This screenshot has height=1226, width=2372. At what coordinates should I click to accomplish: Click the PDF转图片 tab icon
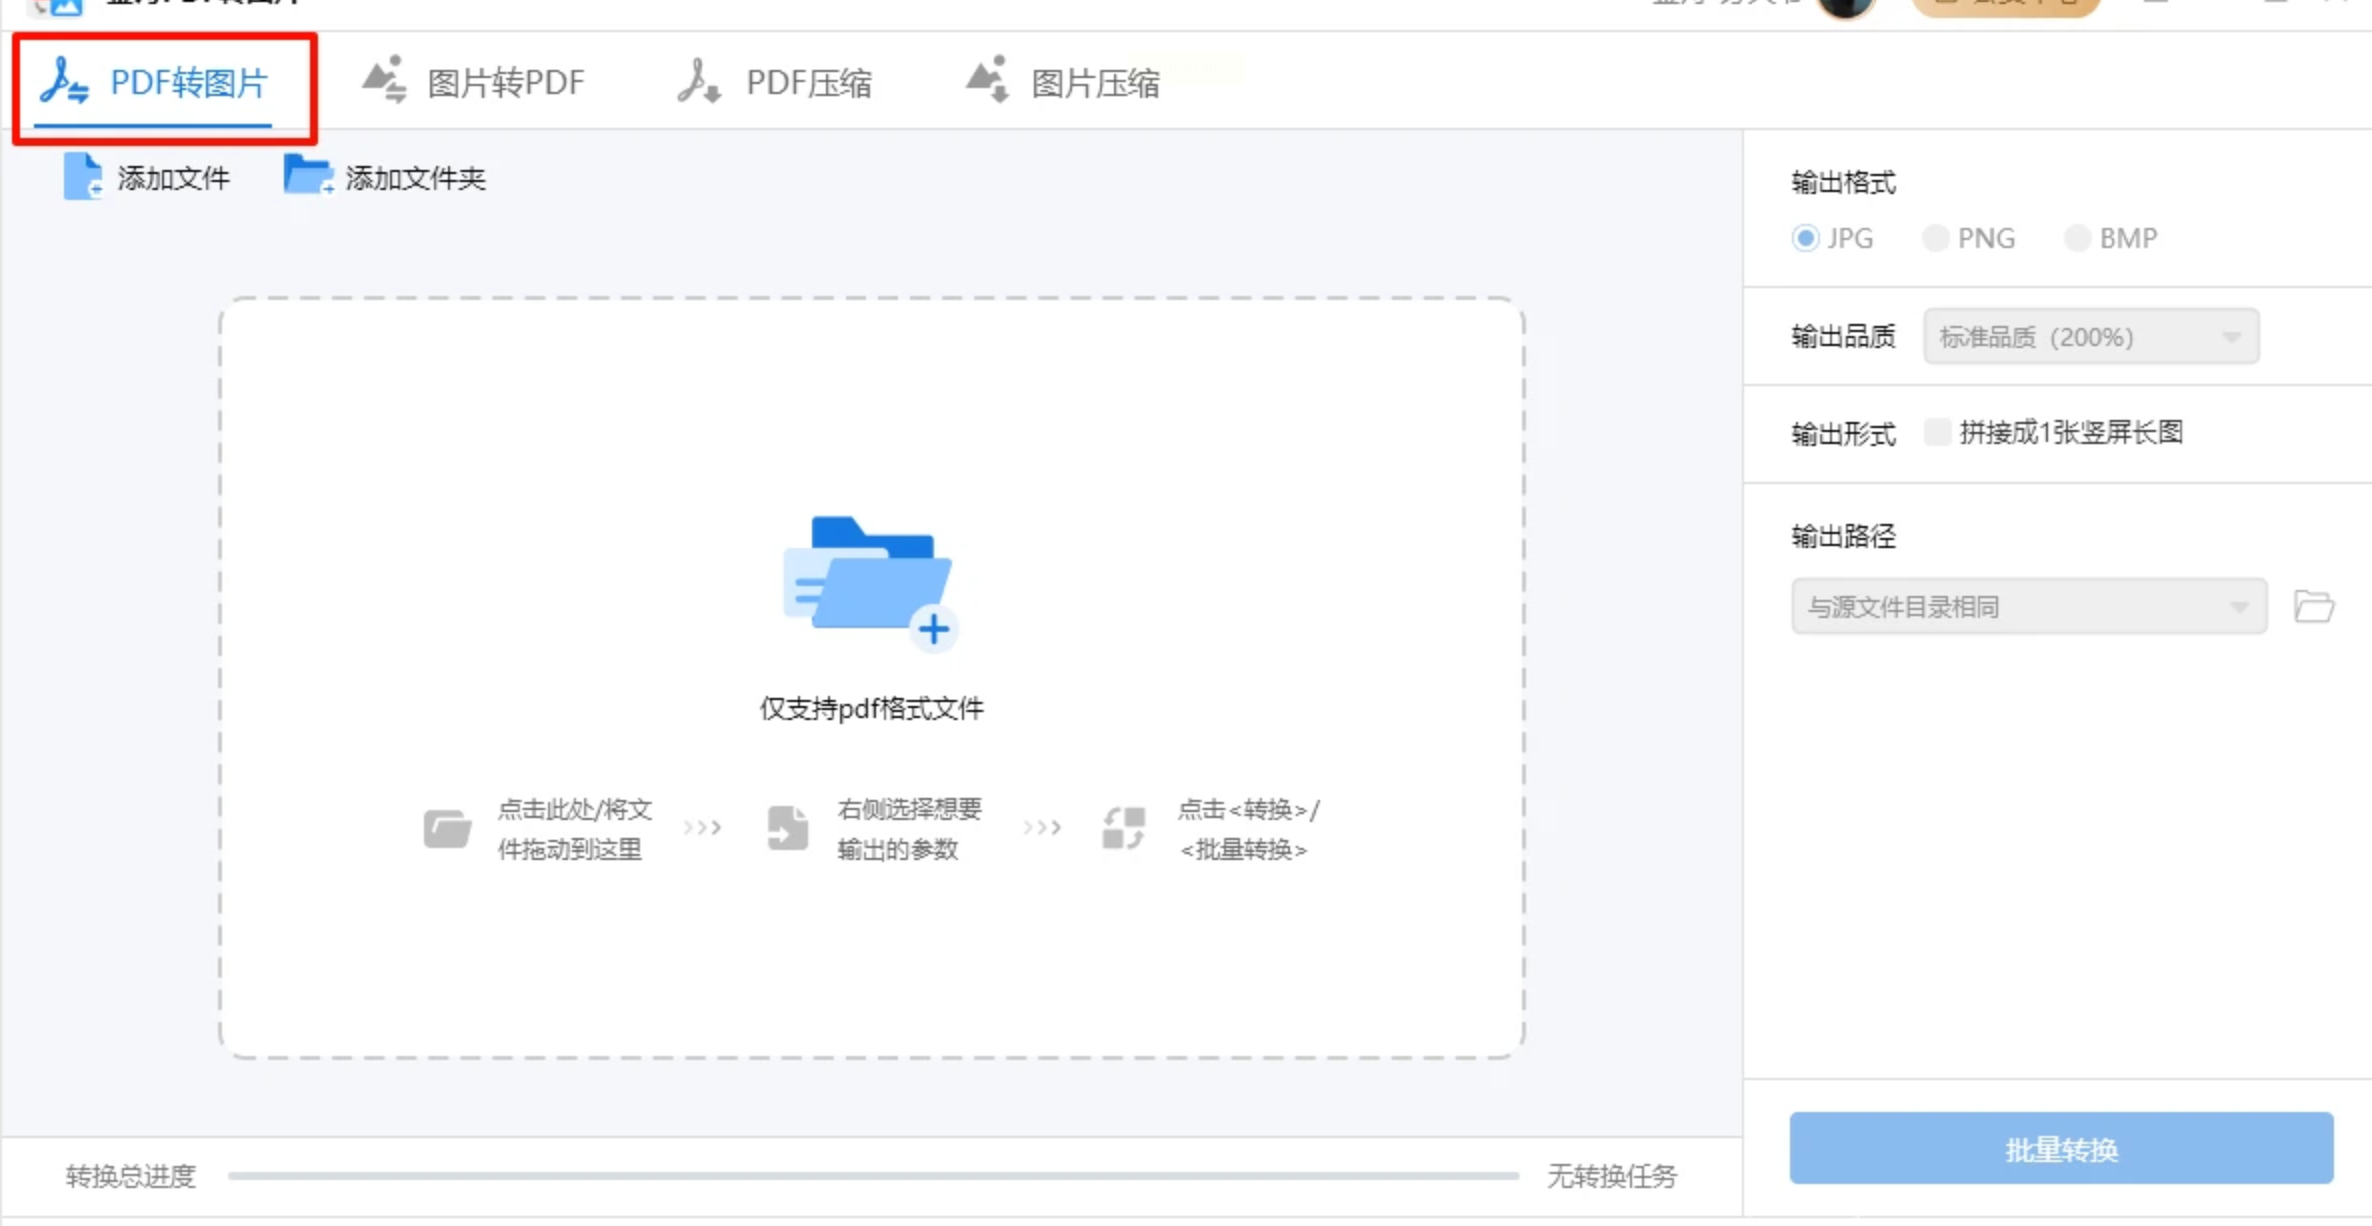[64, 81]
